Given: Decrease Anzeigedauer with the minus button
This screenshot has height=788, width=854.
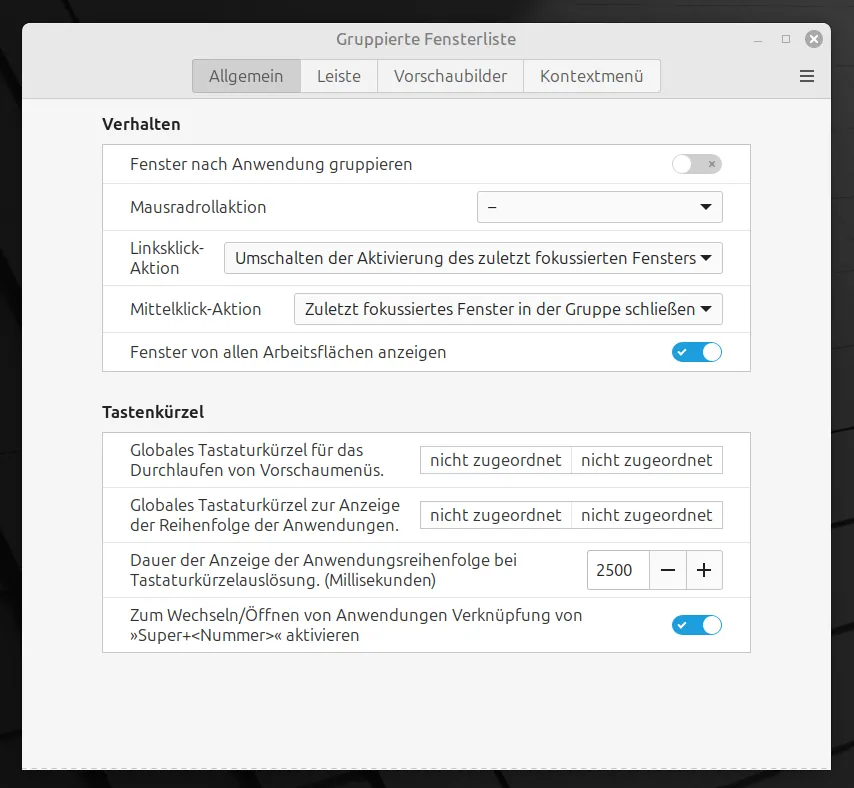Looking at the screenshot, I should tap(668, 570).
